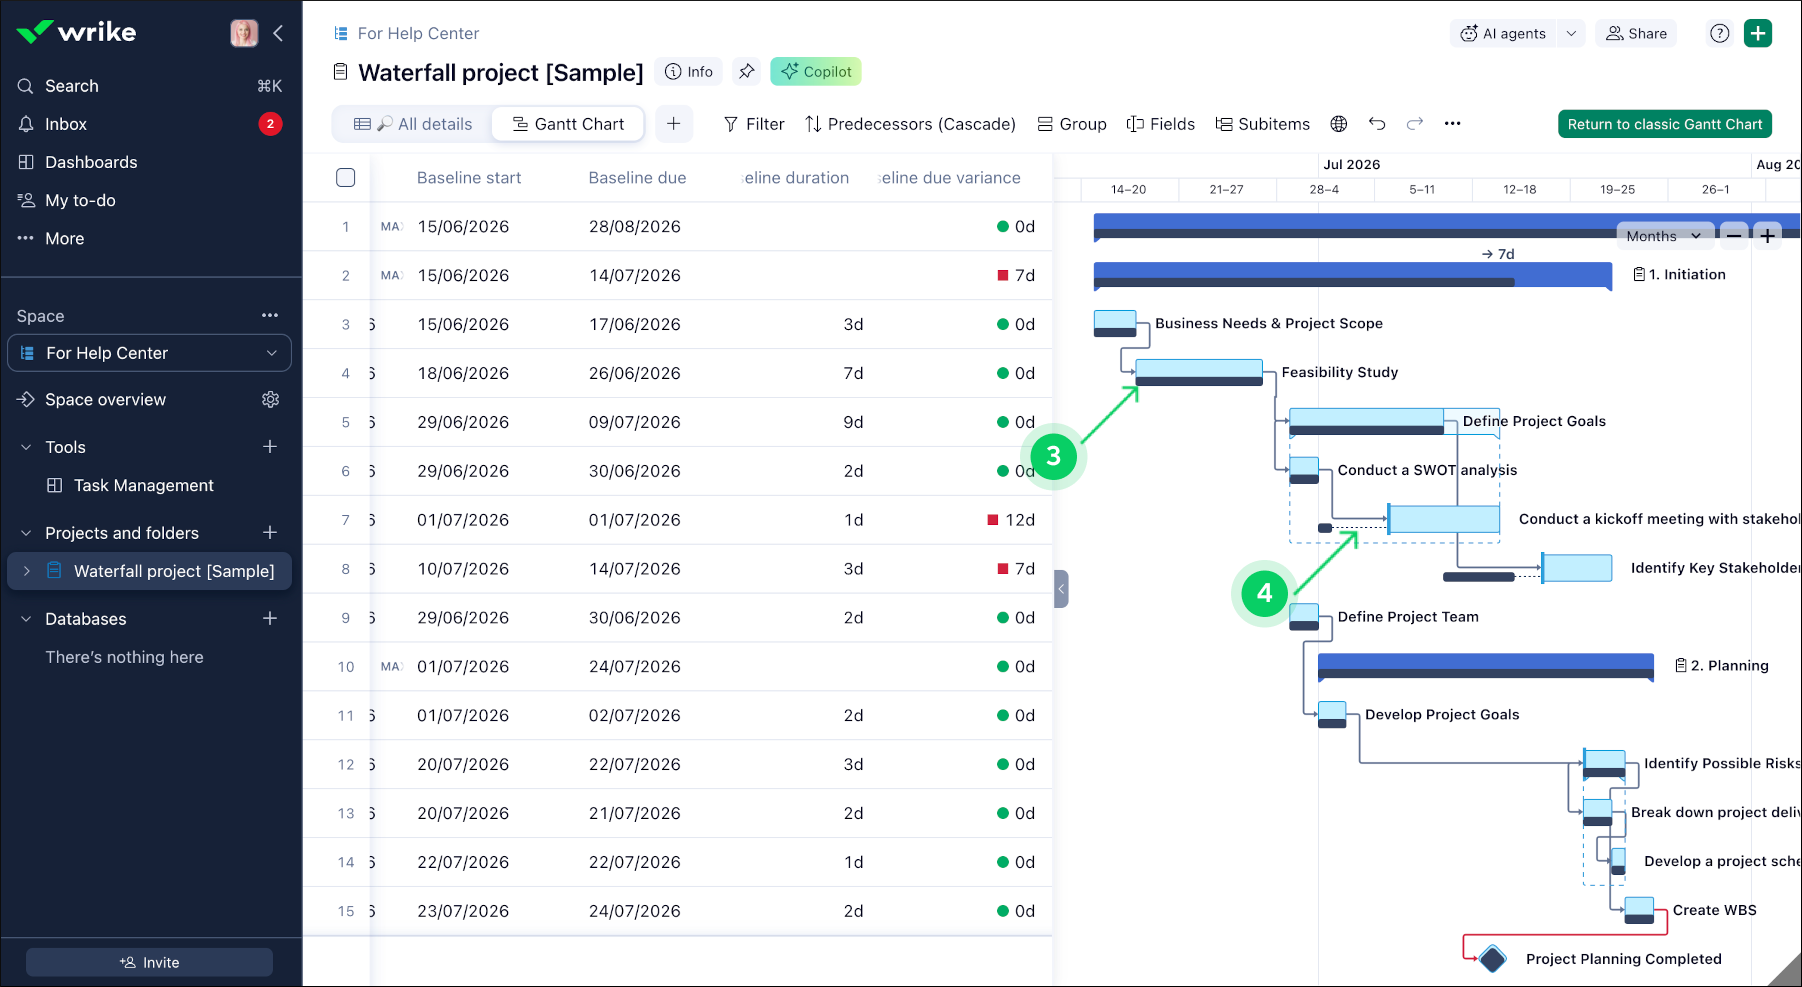Viewport: 1802px width, 987px height.
Task: Click the globe icon in toolbar
Action: click(1339, 124)
